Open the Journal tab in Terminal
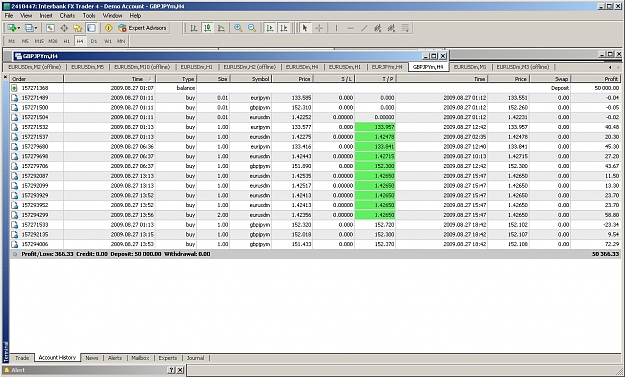625x377 pixels. tap(195, 358)
